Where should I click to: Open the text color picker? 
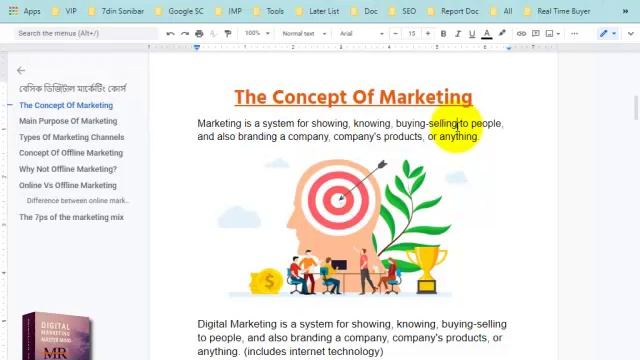pyautogui.click(x=487, y=34)
